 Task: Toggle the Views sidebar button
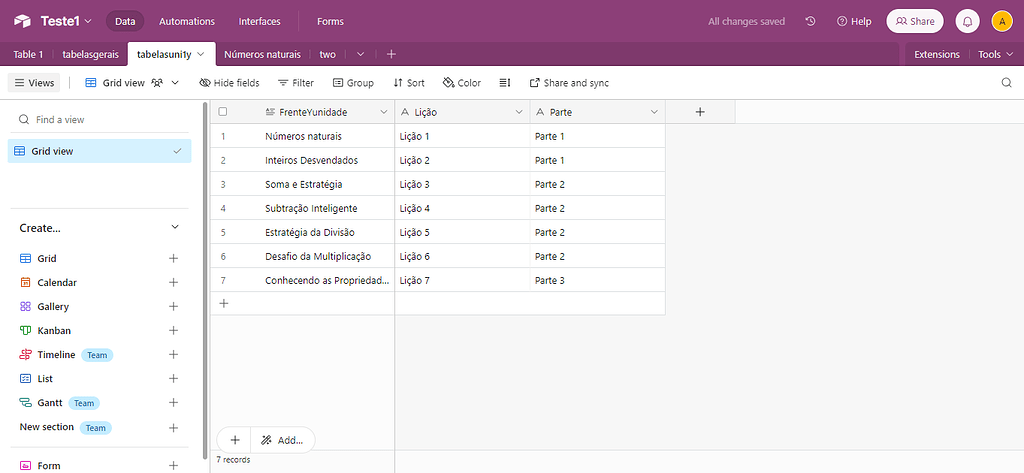34,83
